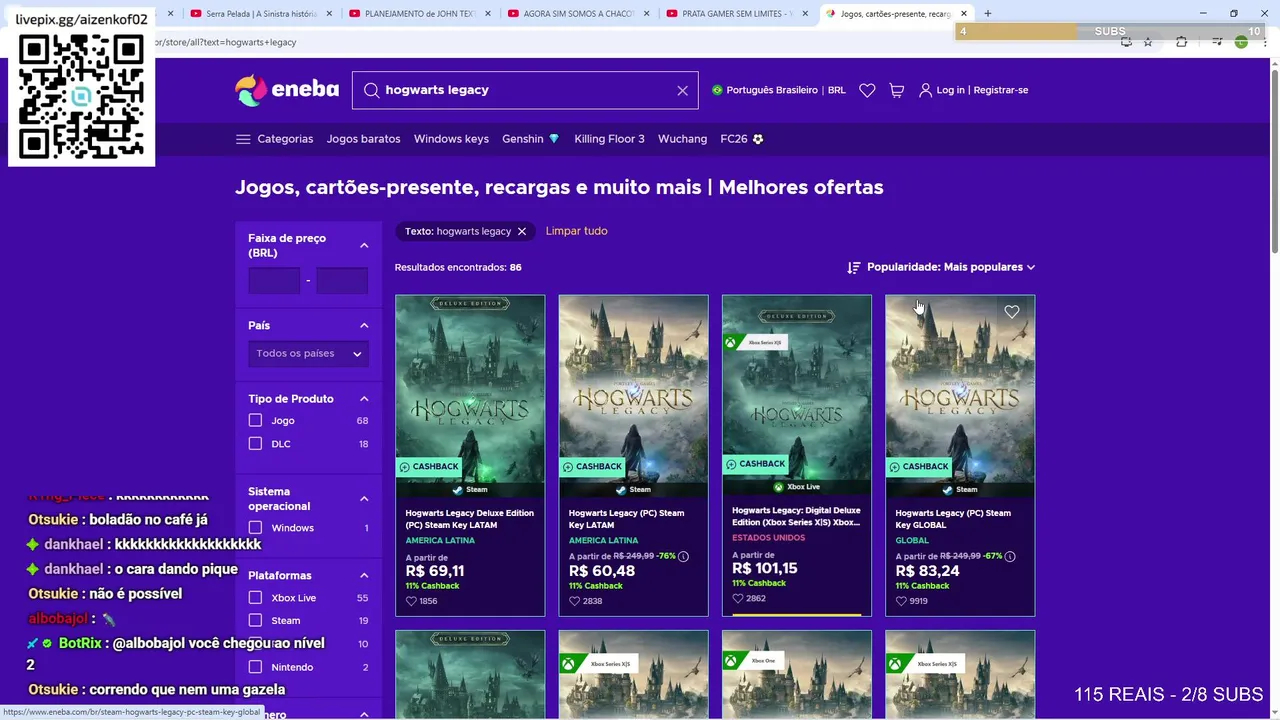Click info icon beside -76% discount
1280x720 pixels.
(683, 556)
